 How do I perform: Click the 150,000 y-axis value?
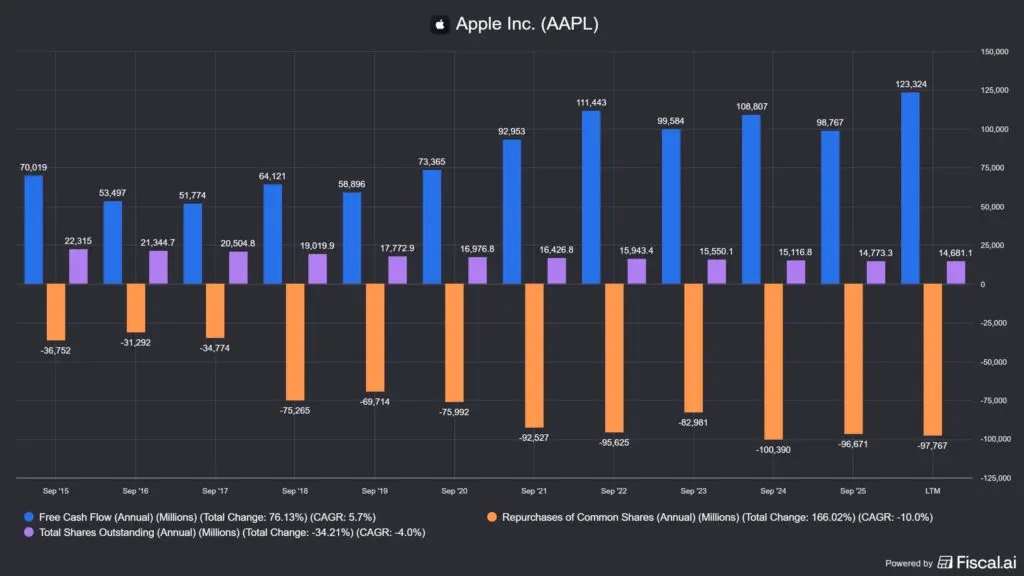994,52
